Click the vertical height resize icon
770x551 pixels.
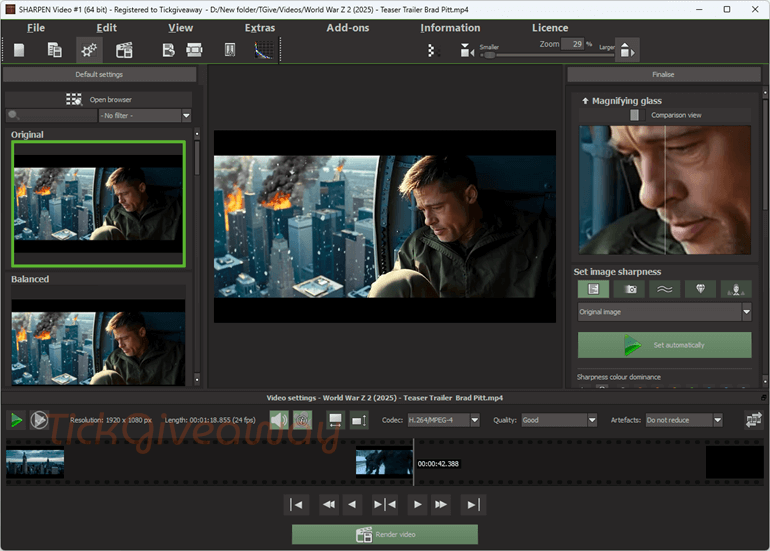point(359,420)
